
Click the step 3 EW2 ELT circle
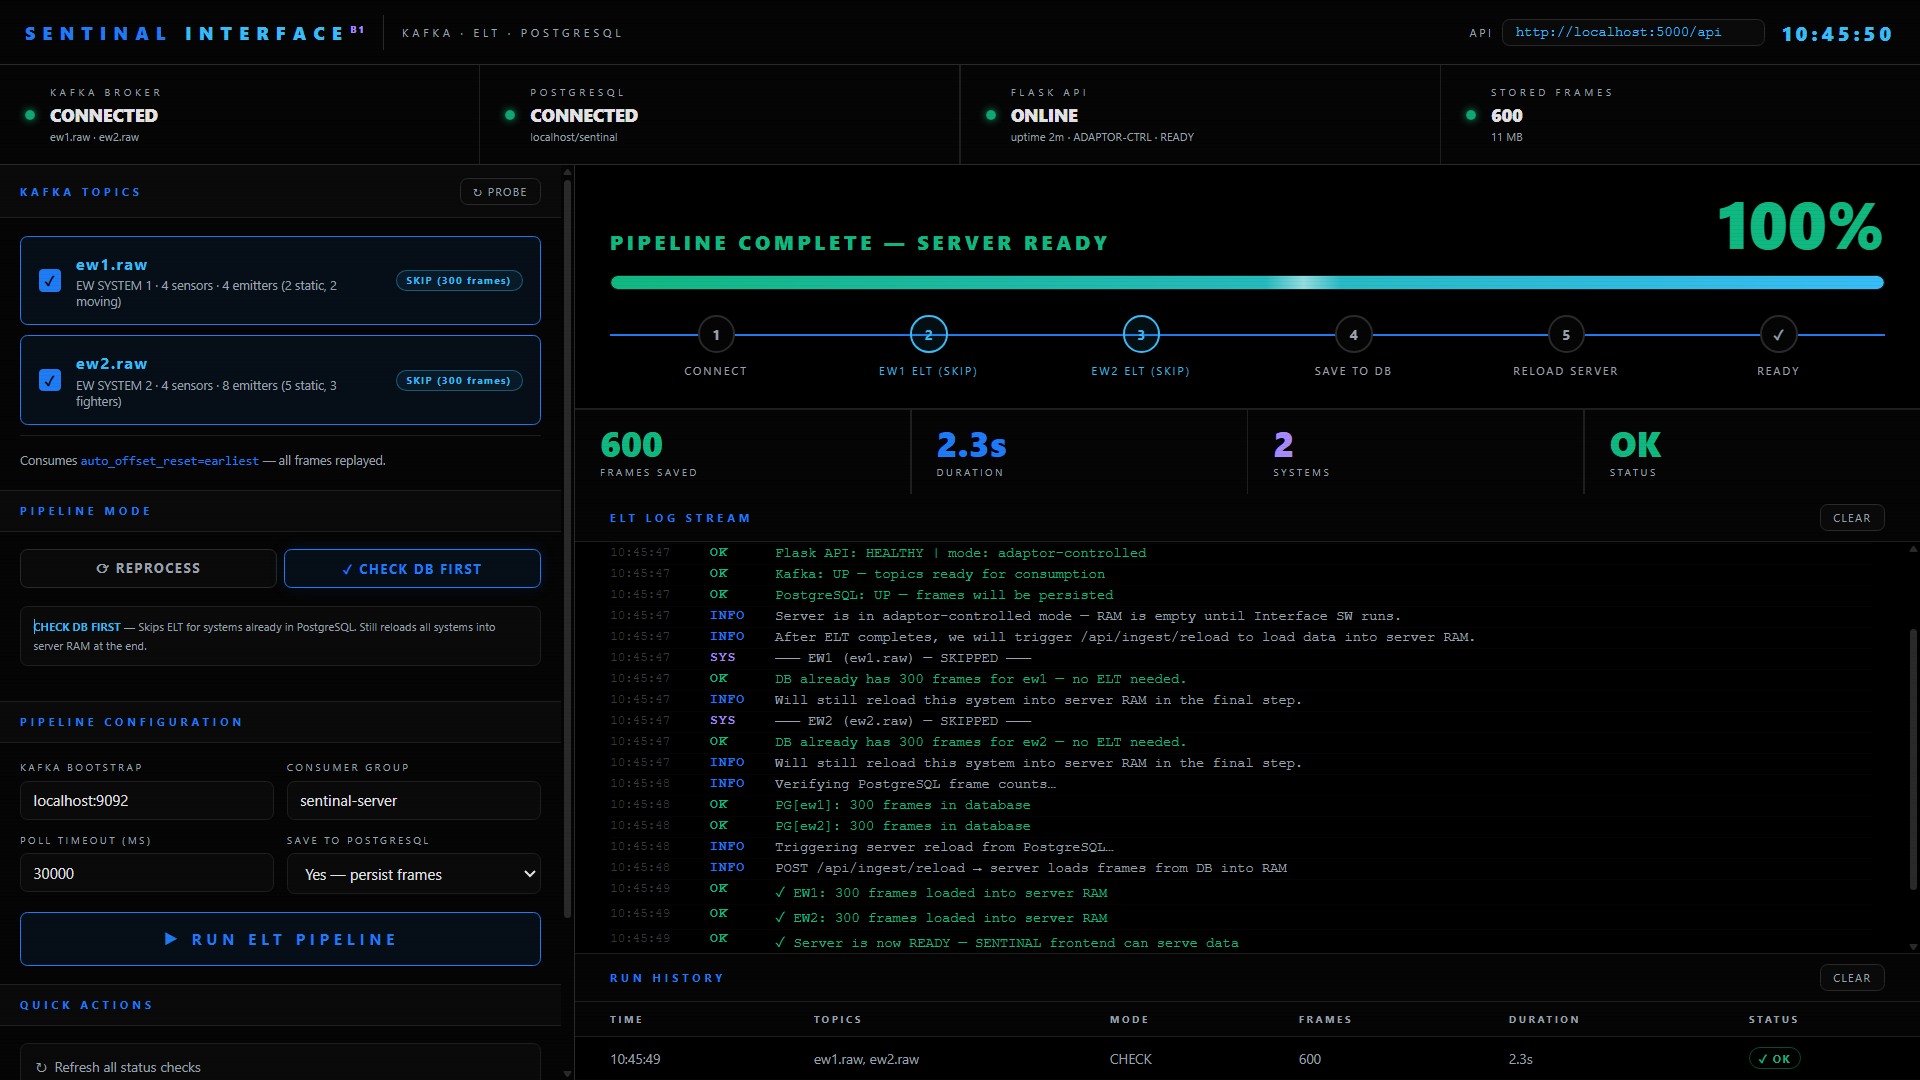[x=1141, y=335]
